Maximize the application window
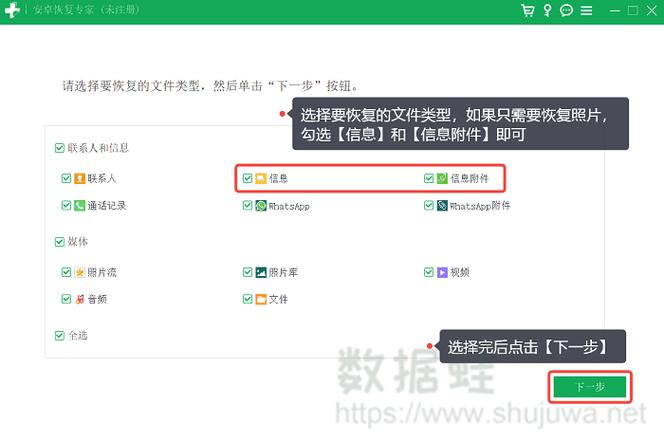664x442 pixels. pos(633,11)
